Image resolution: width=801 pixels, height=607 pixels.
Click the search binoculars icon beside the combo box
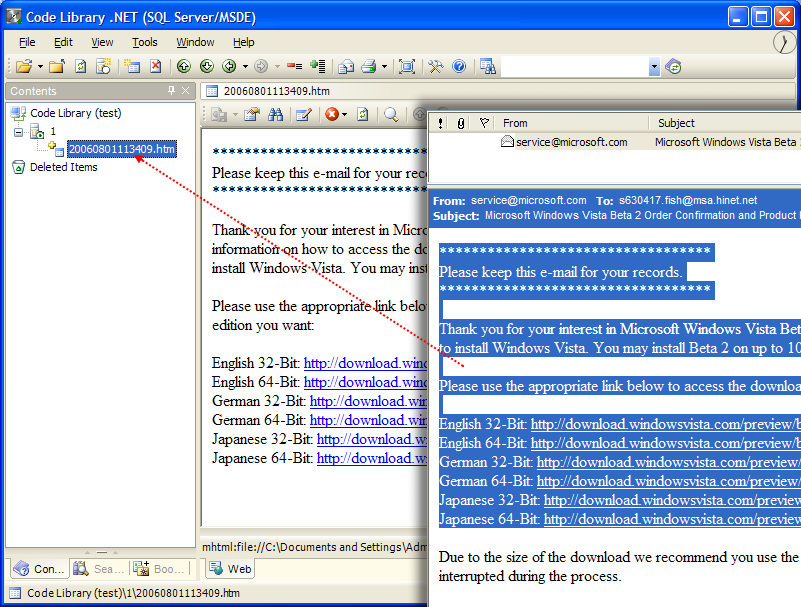487,66
